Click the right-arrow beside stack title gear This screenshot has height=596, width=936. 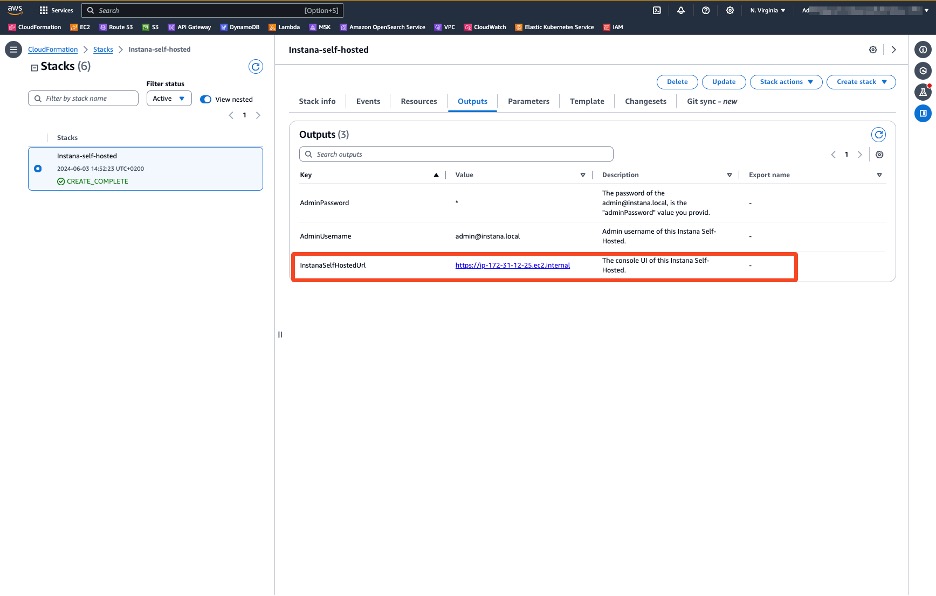click(894, 50)
